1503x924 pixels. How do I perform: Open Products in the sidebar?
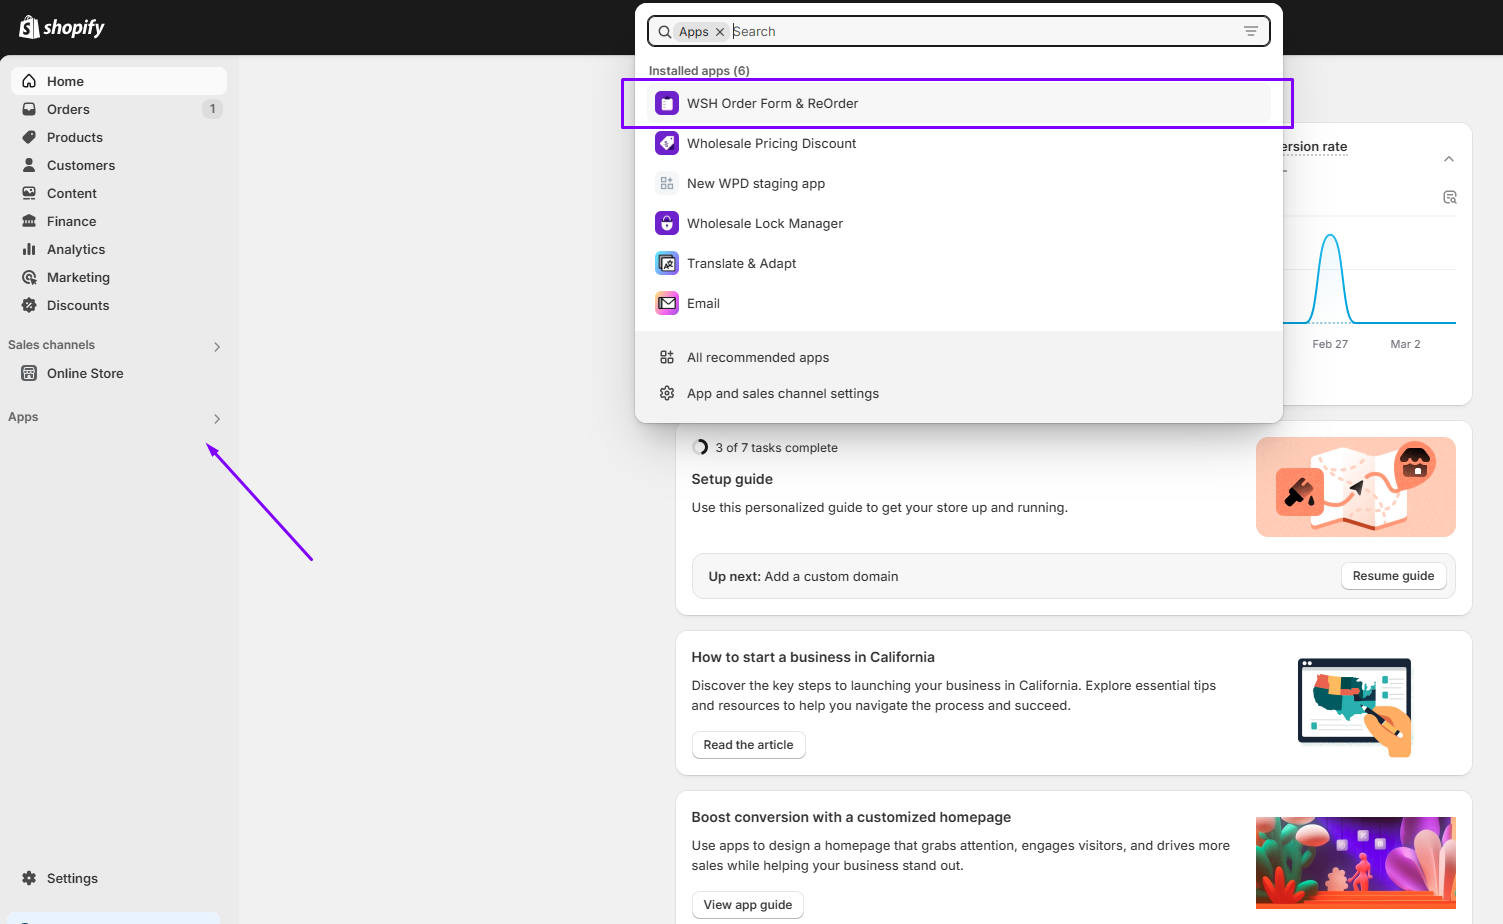[119, 137]
